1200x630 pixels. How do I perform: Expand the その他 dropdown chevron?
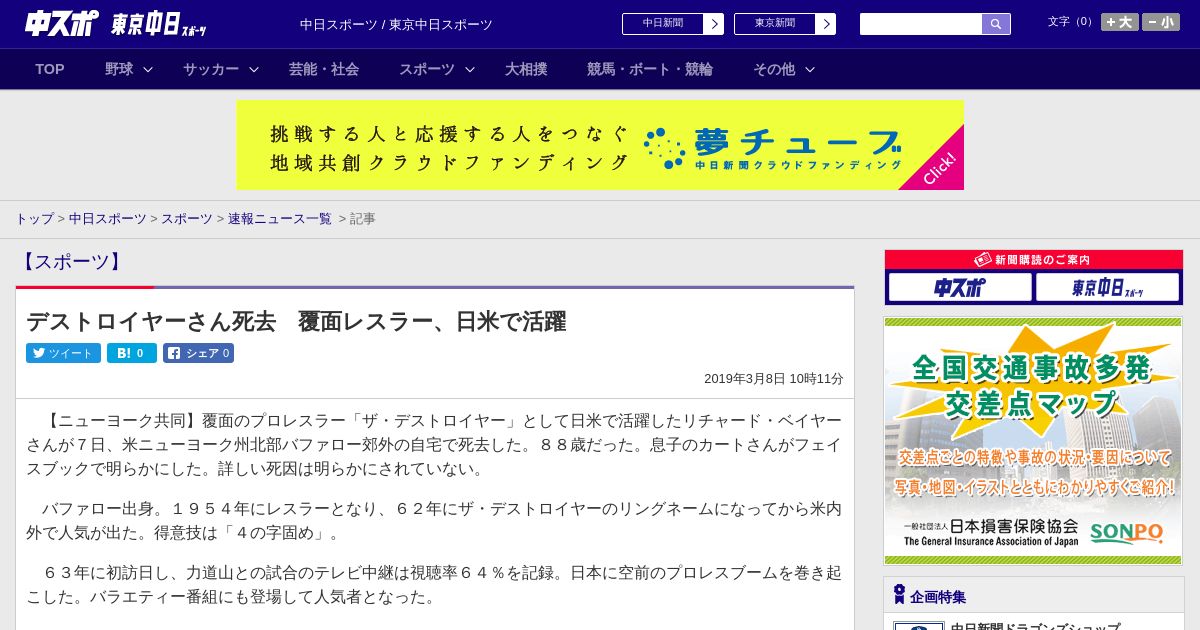pos(810,69)
